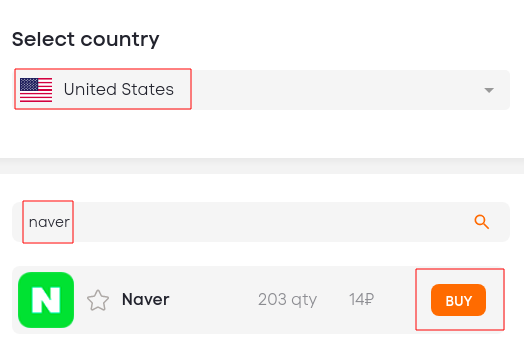The width and height of the screenshot is (524, 360).
Task: Click the United States country name text
Action: click(x=119, y=90)
